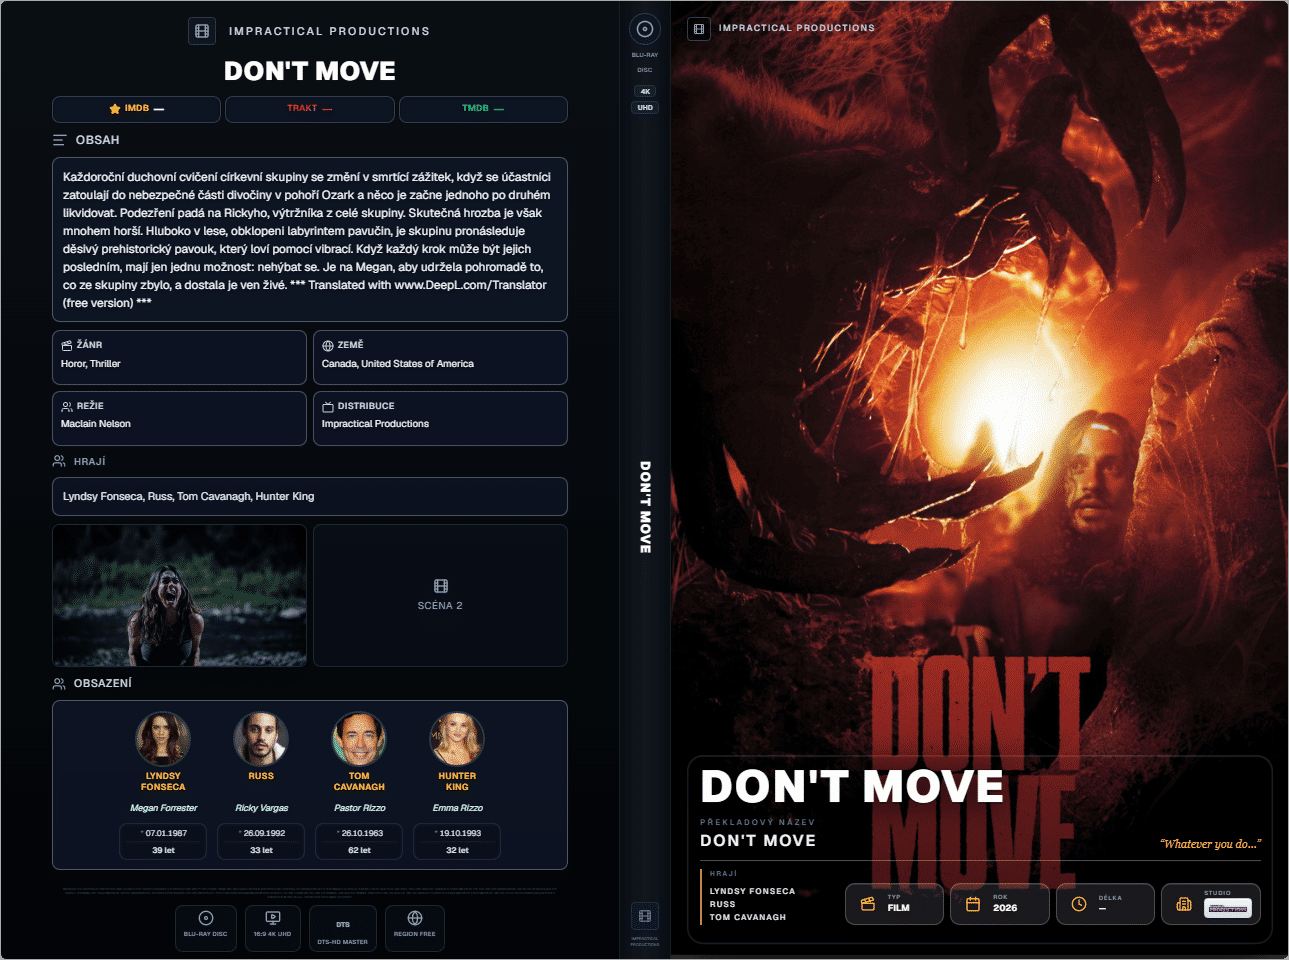Click the Režie person icon
Screen dimensions: 1289x960
(67, 406)
